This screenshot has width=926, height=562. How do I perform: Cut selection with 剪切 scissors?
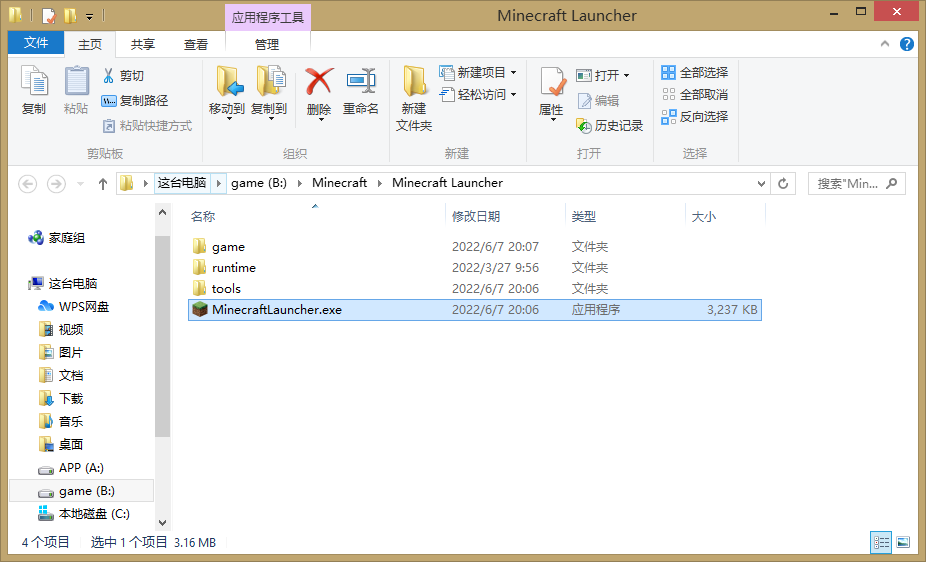click(123, 76)
